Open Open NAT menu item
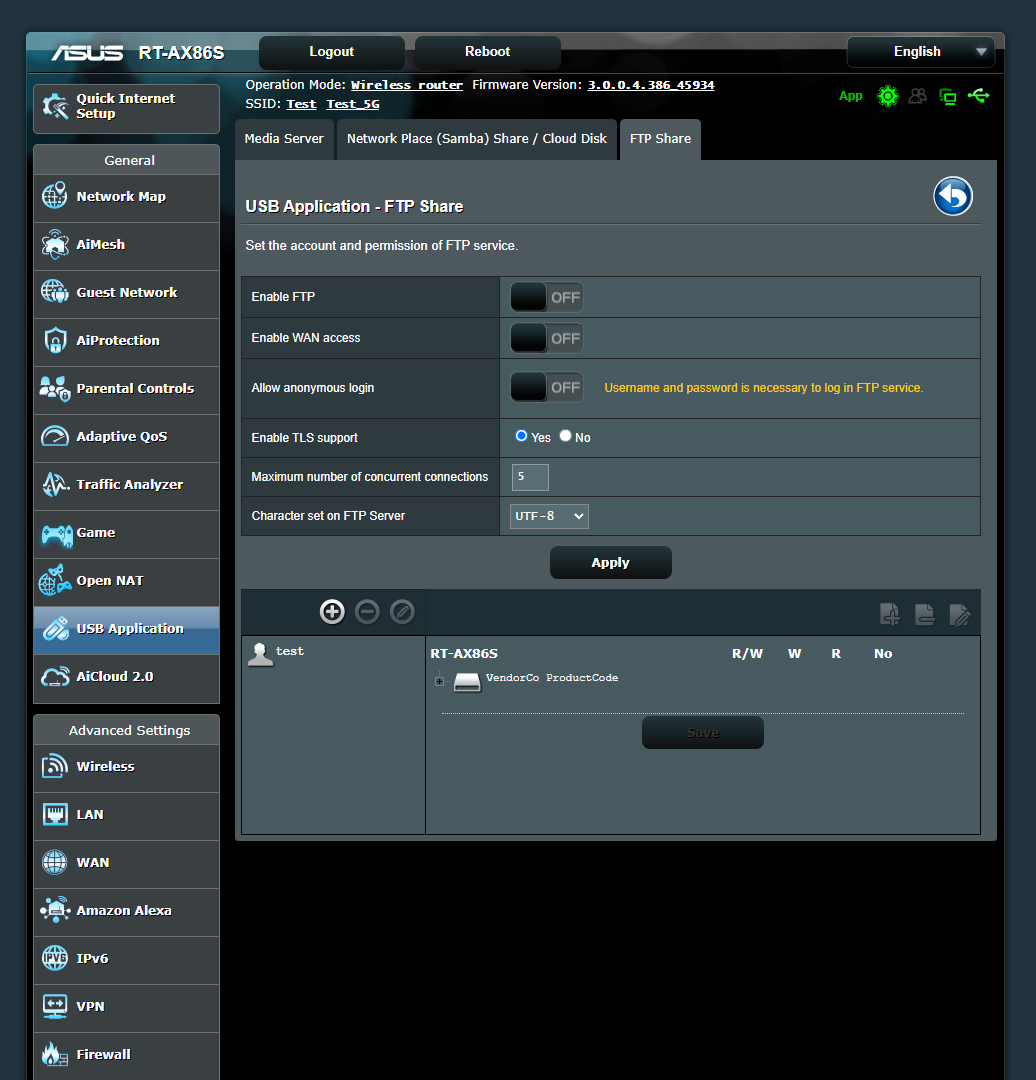The image size is (1036, 1080). 127,582
